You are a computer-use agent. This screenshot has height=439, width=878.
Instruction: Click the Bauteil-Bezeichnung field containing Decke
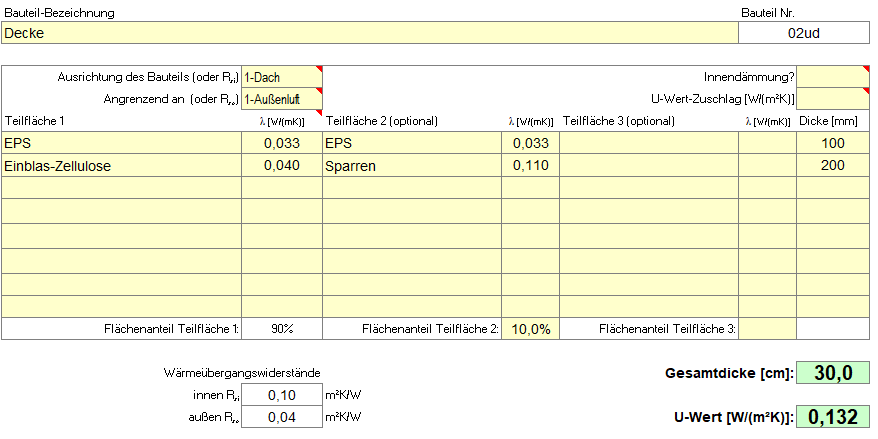click(370, 33)
